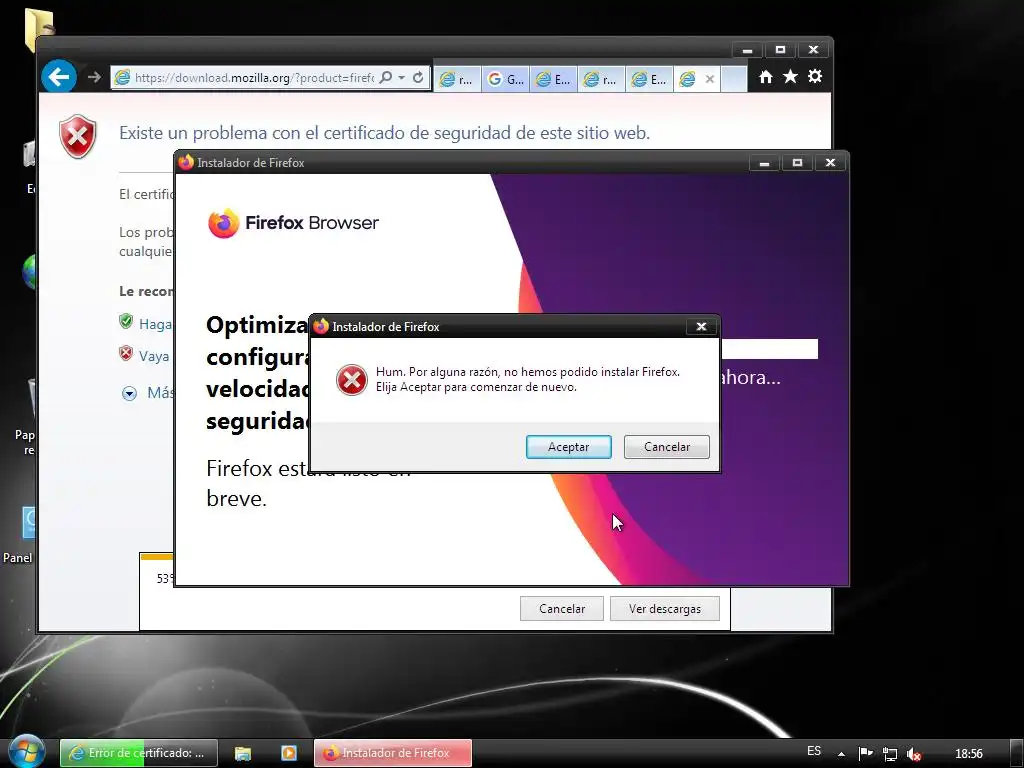The height and width of the screenshot is (768, 1024).
Task: Click the Home icon in Internet Explorer
Action: coord(765,77)
